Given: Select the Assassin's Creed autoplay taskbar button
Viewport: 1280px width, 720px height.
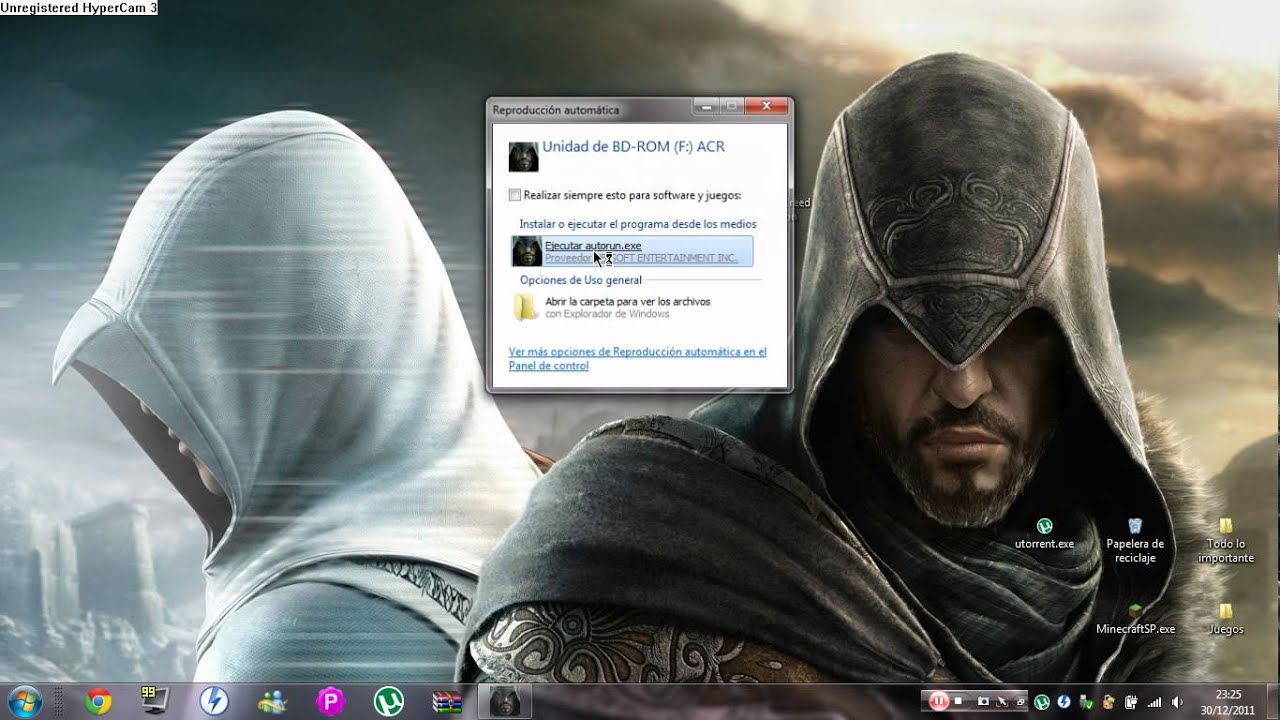Looking at the screenshot, I should click(504, 702).
